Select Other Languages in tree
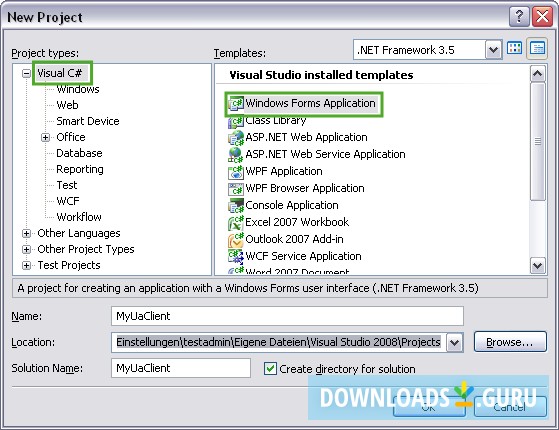Image resolution: width=559 pixels, height=430 pixels. (x=79, y=233)
